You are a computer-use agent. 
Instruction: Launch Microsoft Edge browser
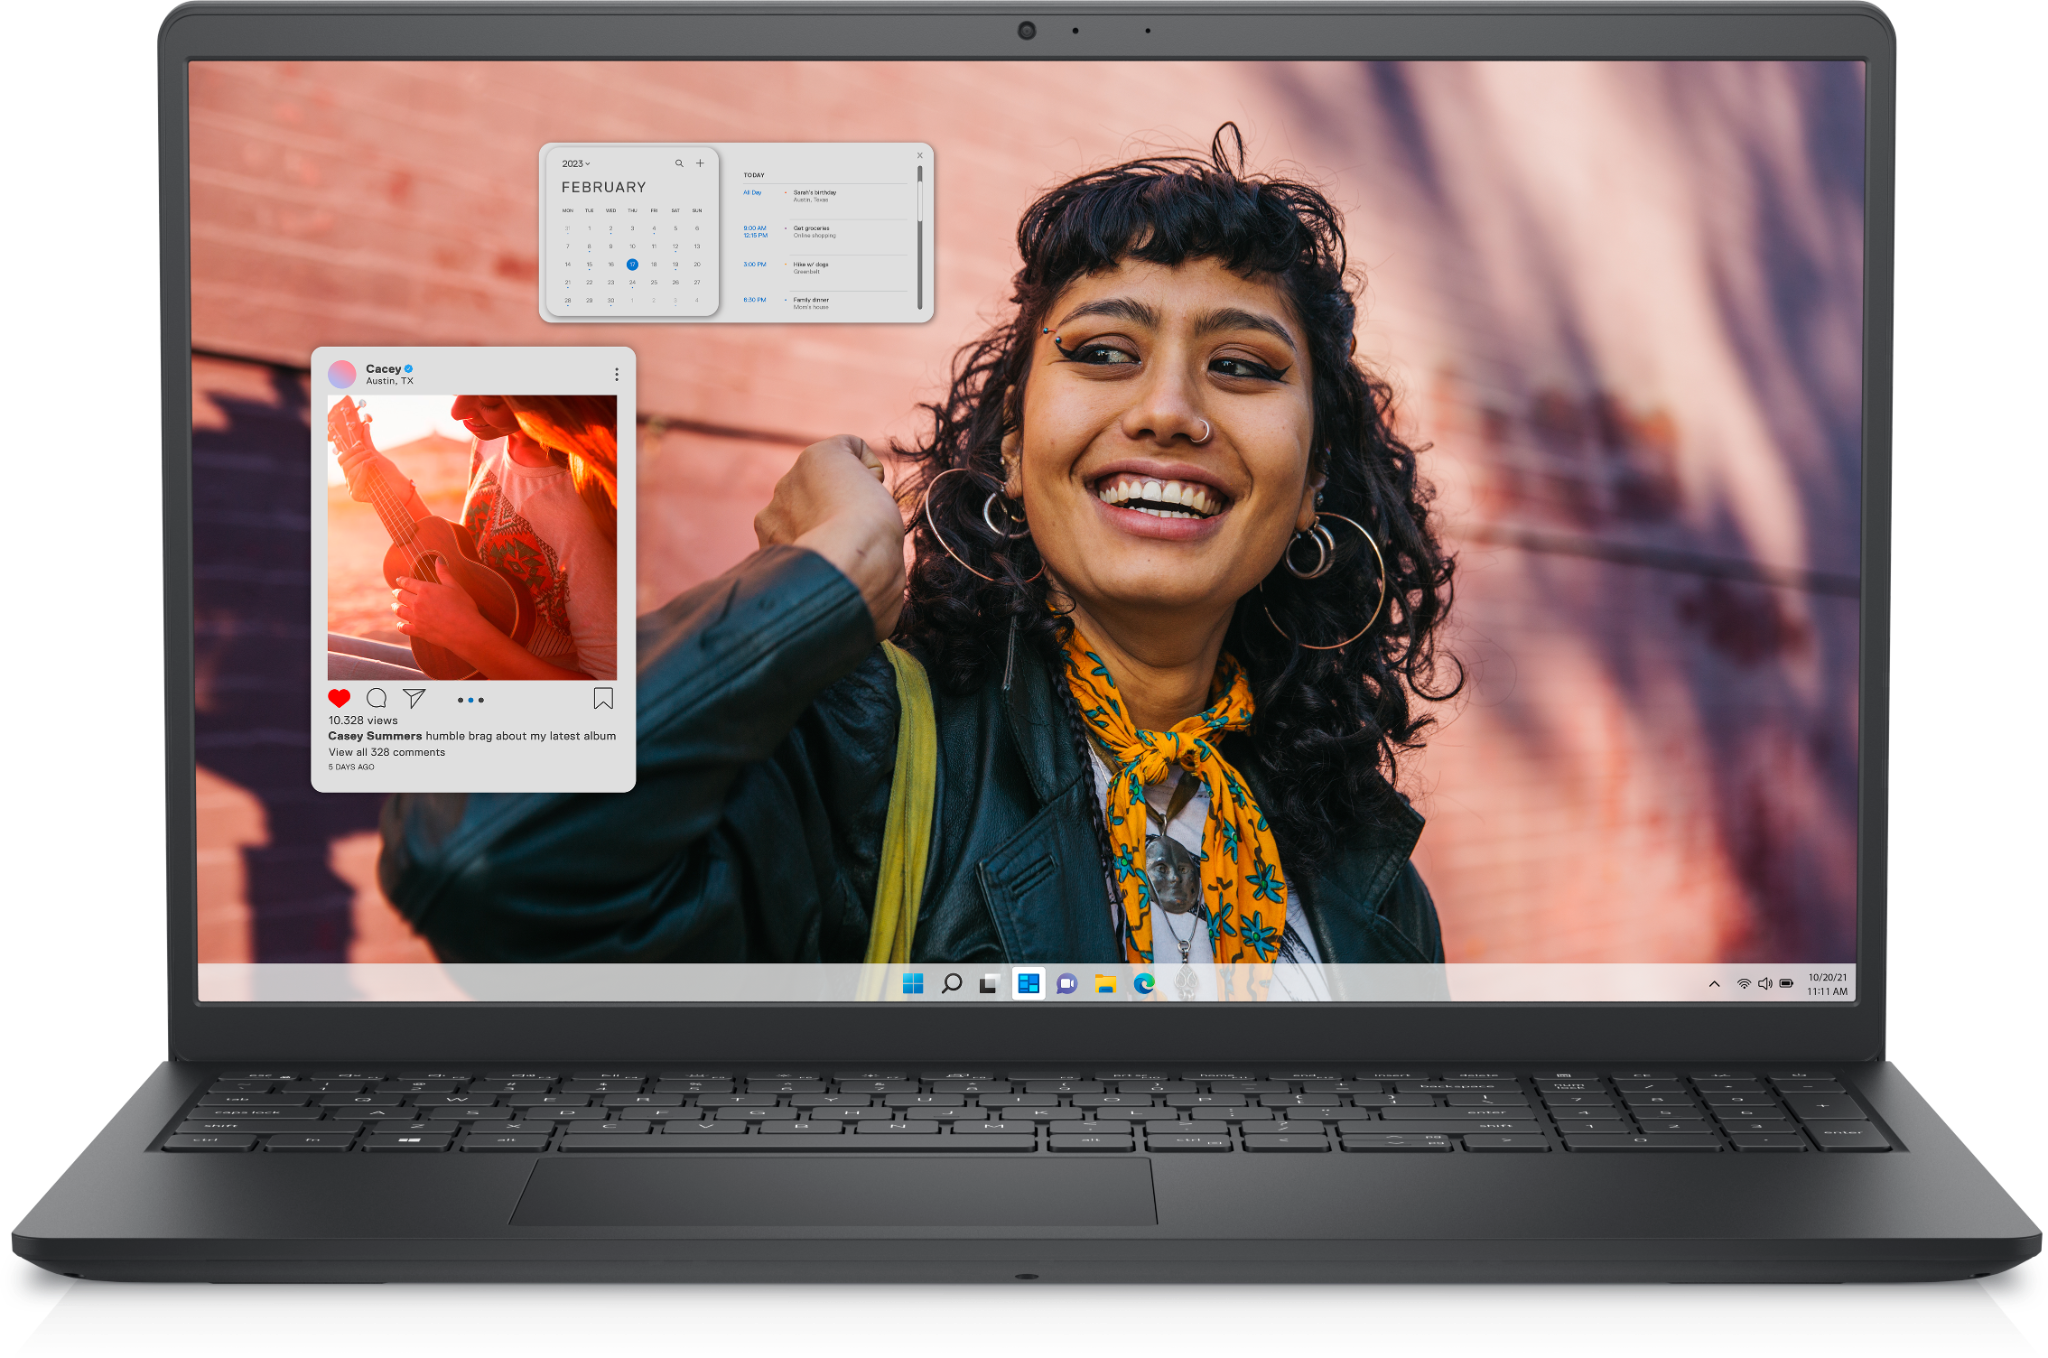click(x=1144, y=984)
